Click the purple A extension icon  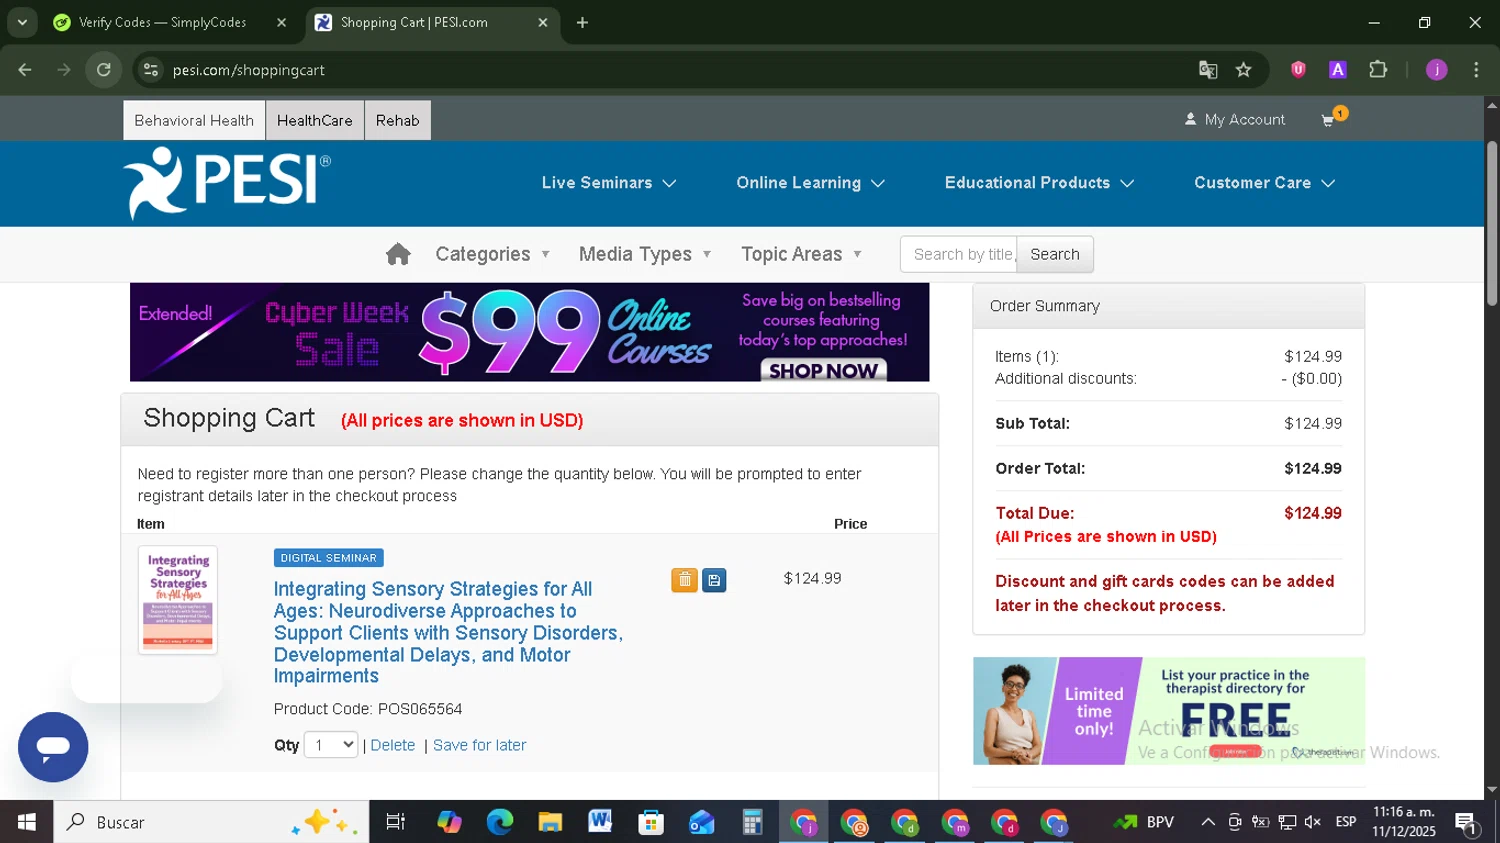click(1337, 70)
